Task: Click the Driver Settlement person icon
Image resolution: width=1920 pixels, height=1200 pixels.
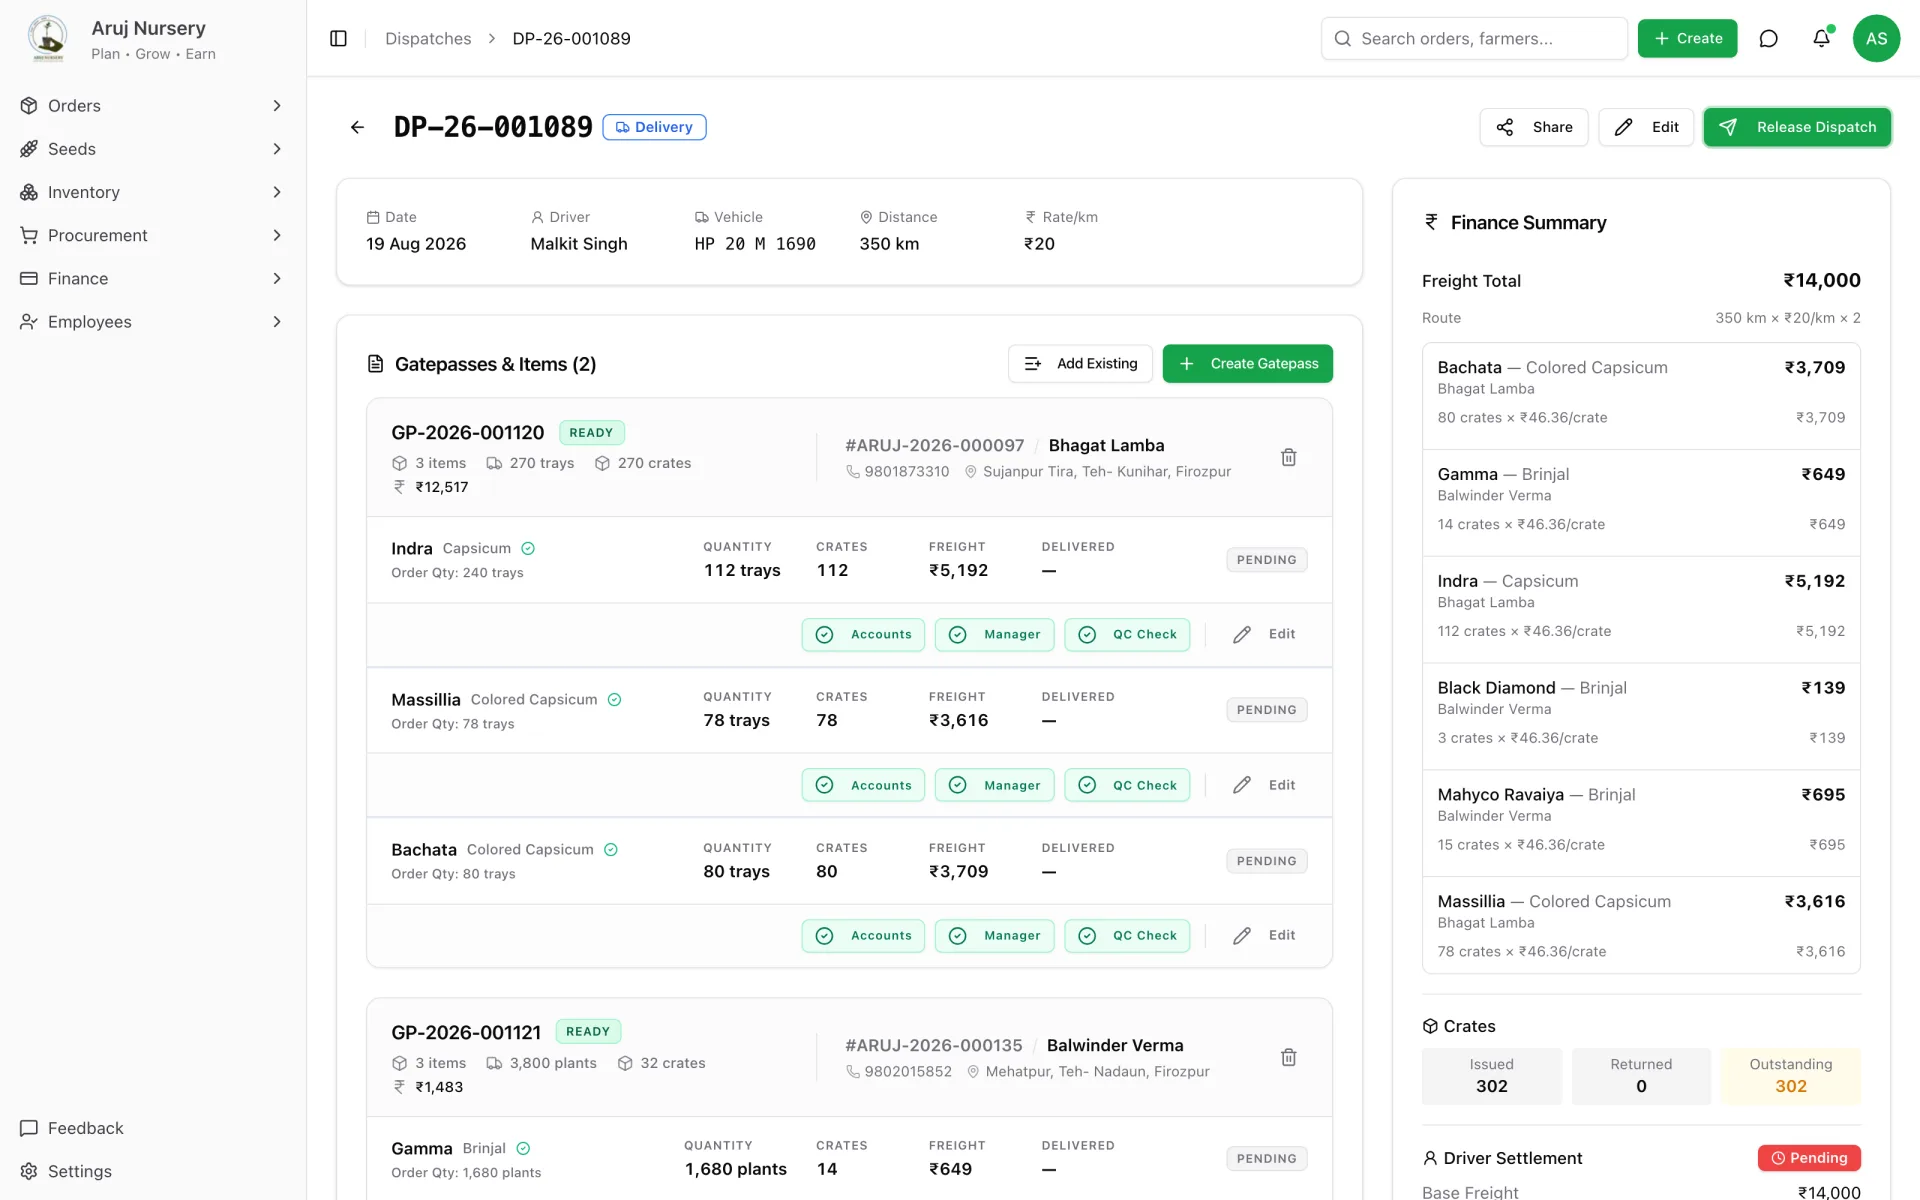Action: tap(1430, 1158)
